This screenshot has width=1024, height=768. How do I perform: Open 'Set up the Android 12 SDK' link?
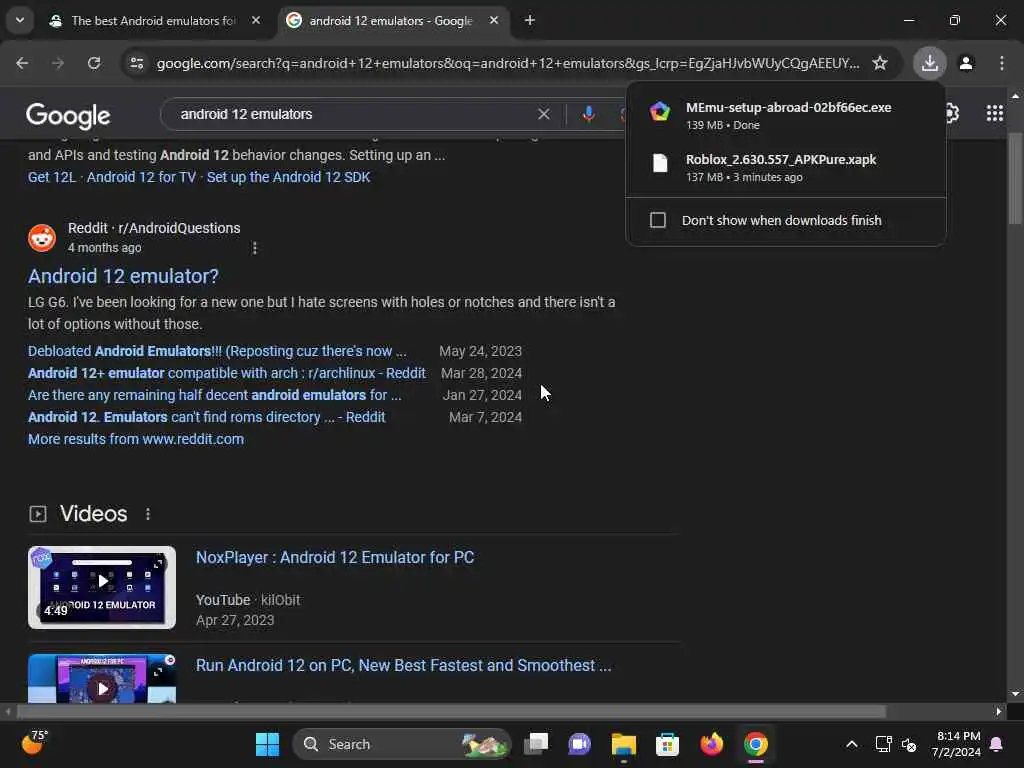pos(289,177)
